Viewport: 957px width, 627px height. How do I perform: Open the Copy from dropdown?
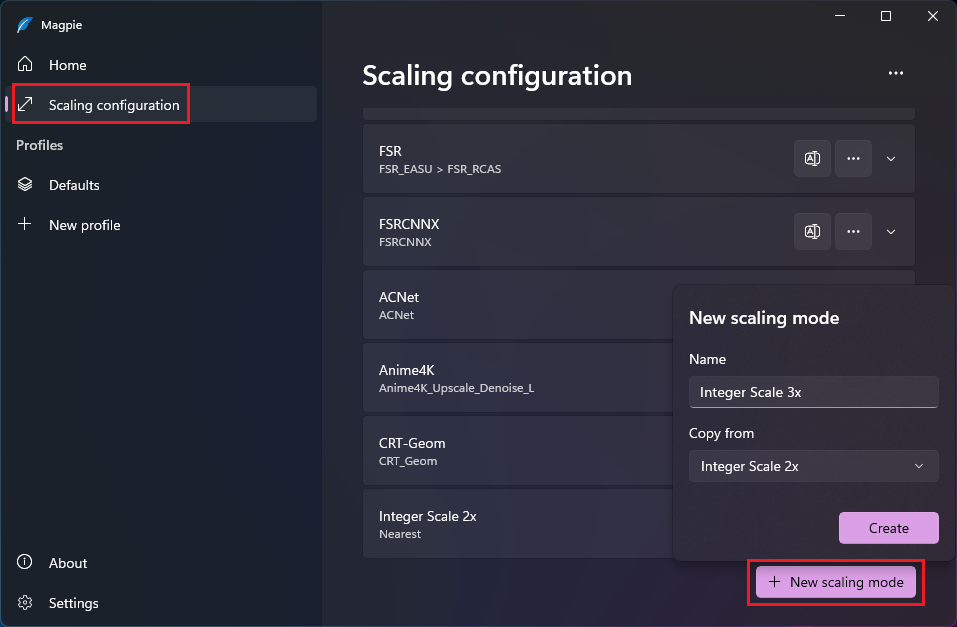coord(813,466)
